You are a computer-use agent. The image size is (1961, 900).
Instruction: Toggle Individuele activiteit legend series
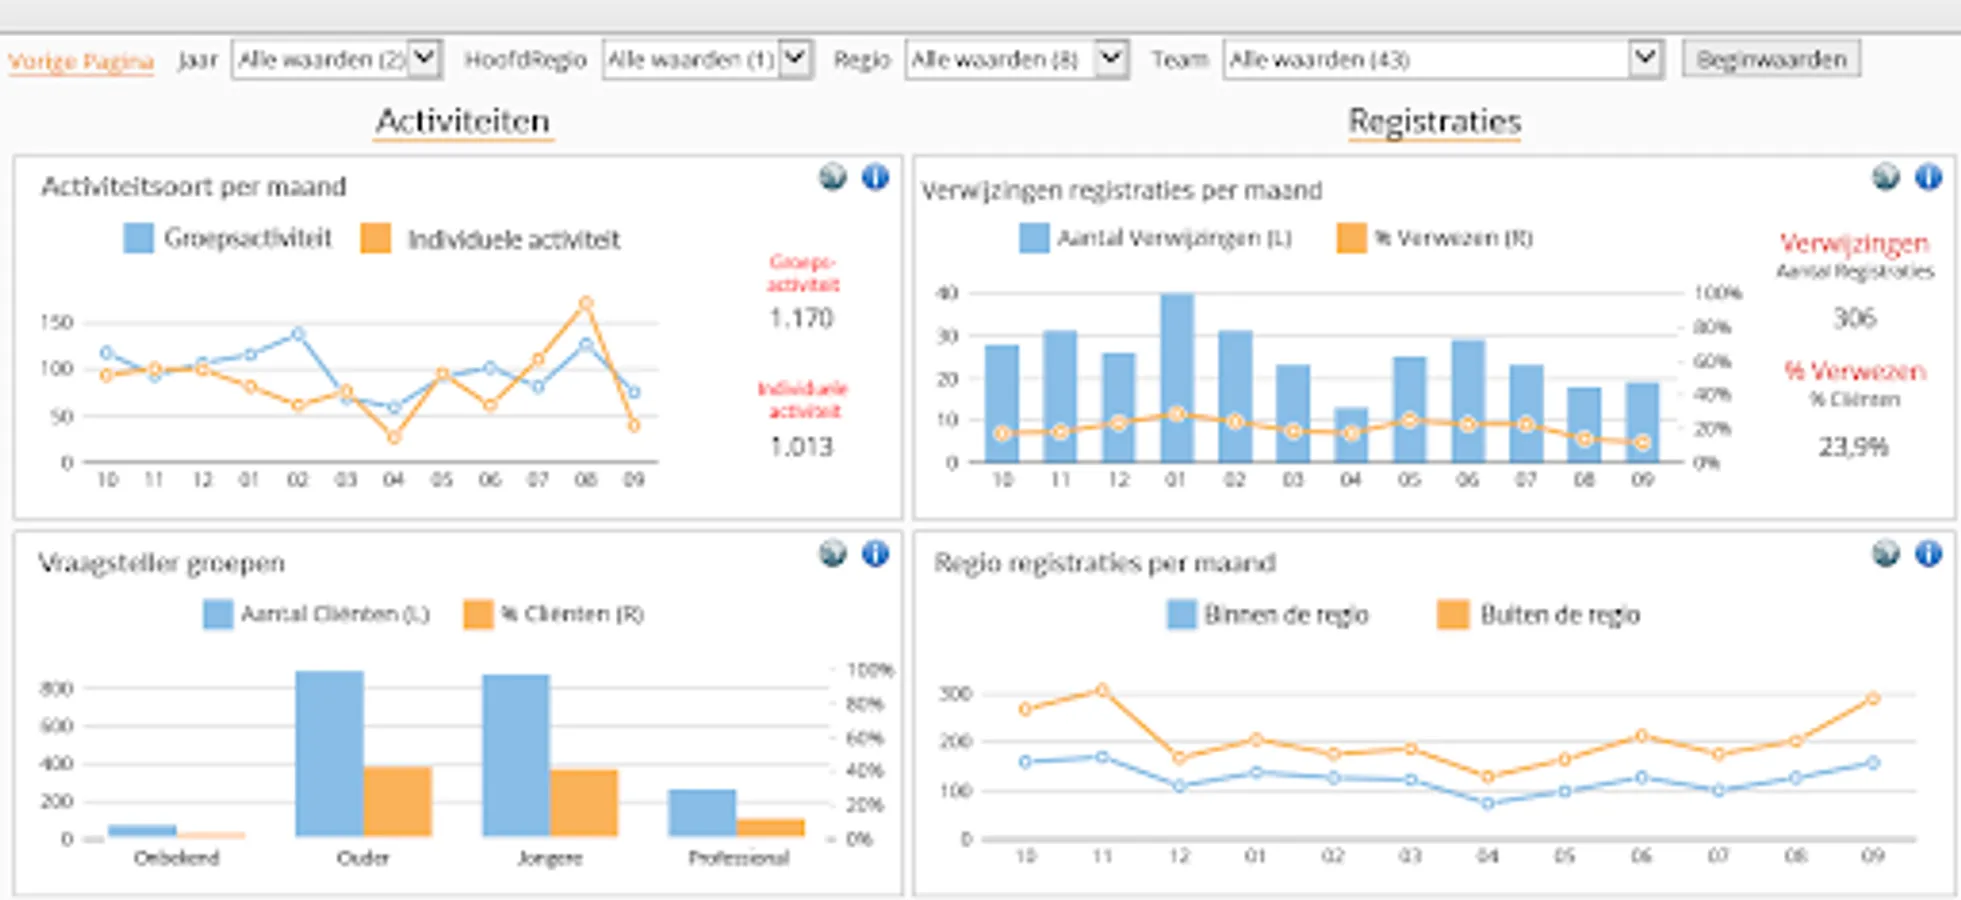click(491, 239)
